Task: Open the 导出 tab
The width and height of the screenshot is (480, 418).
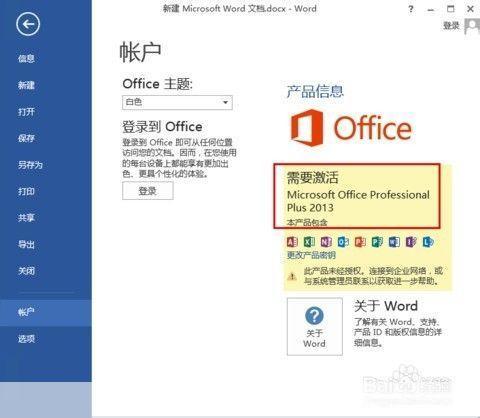Action: [26, 244]
